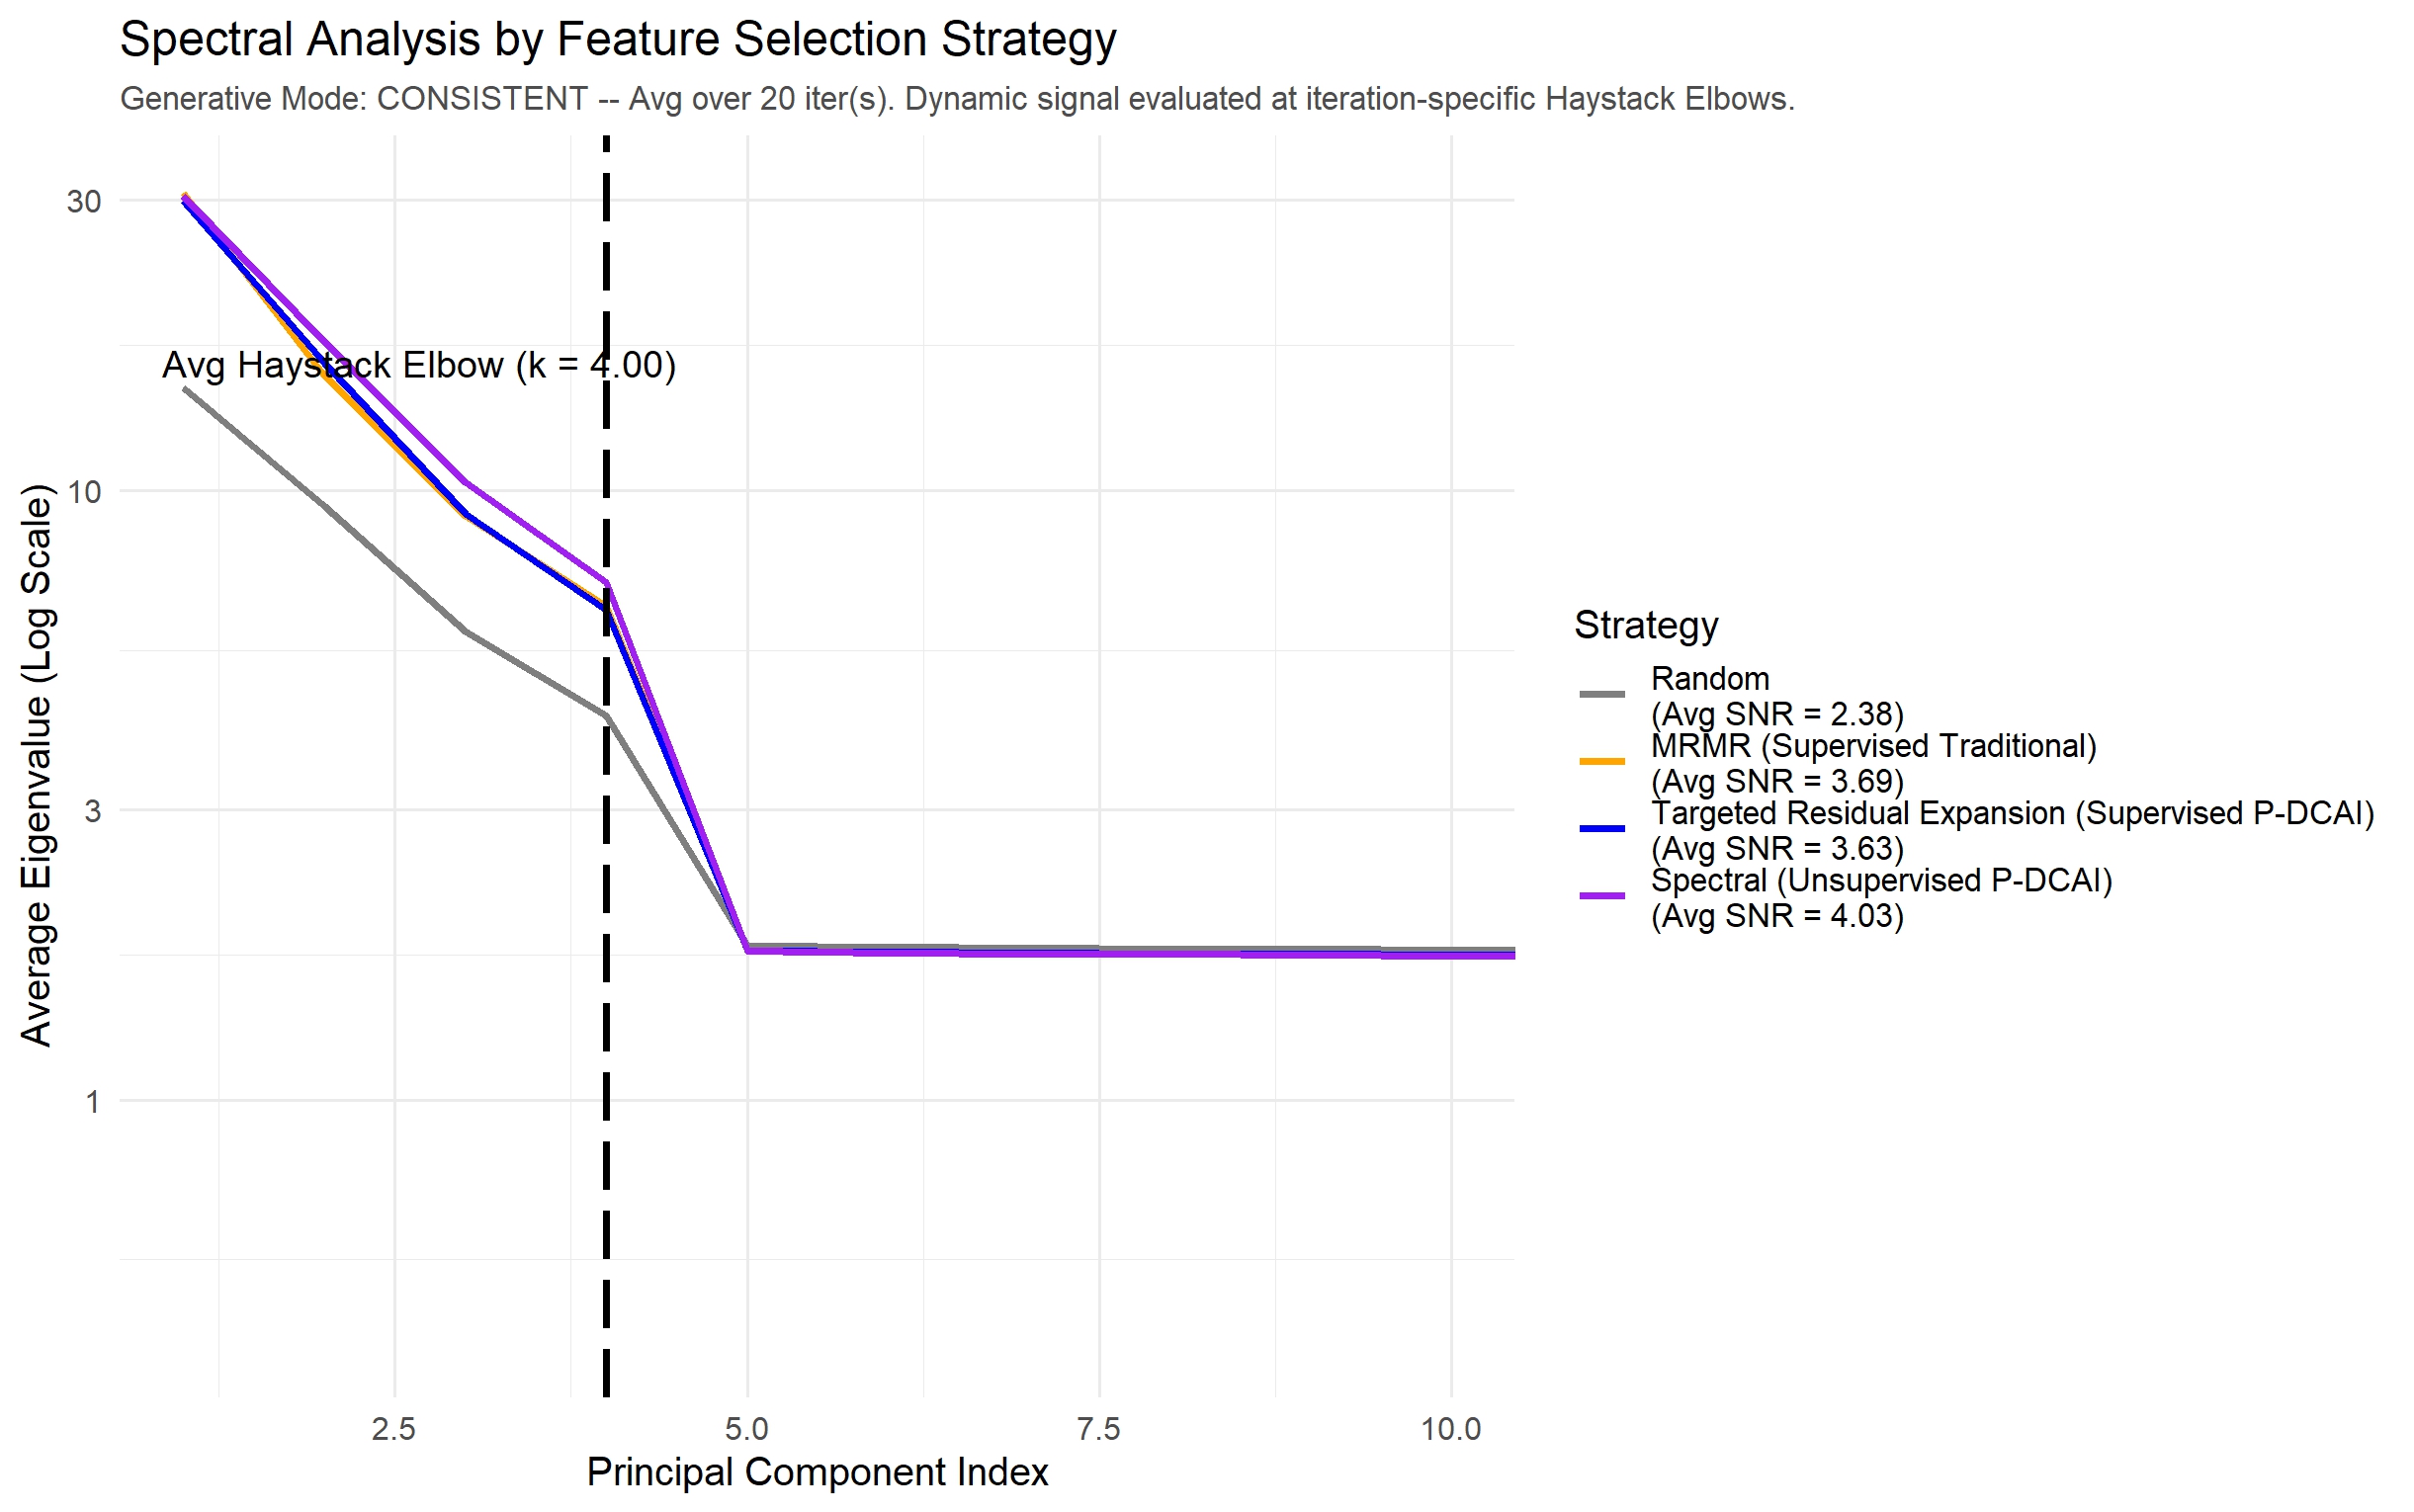The height and width of the screenshot is (1512, 2414).
Task: Select the "Random" legend label text
Action: pos(1709,679)
